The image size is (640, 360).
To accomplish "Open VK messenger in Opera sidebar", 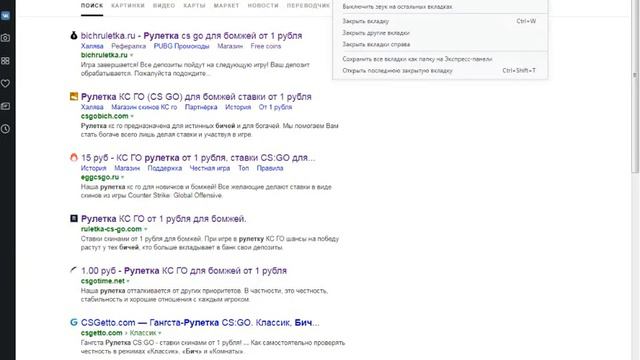I will click(x=5, y=16).
